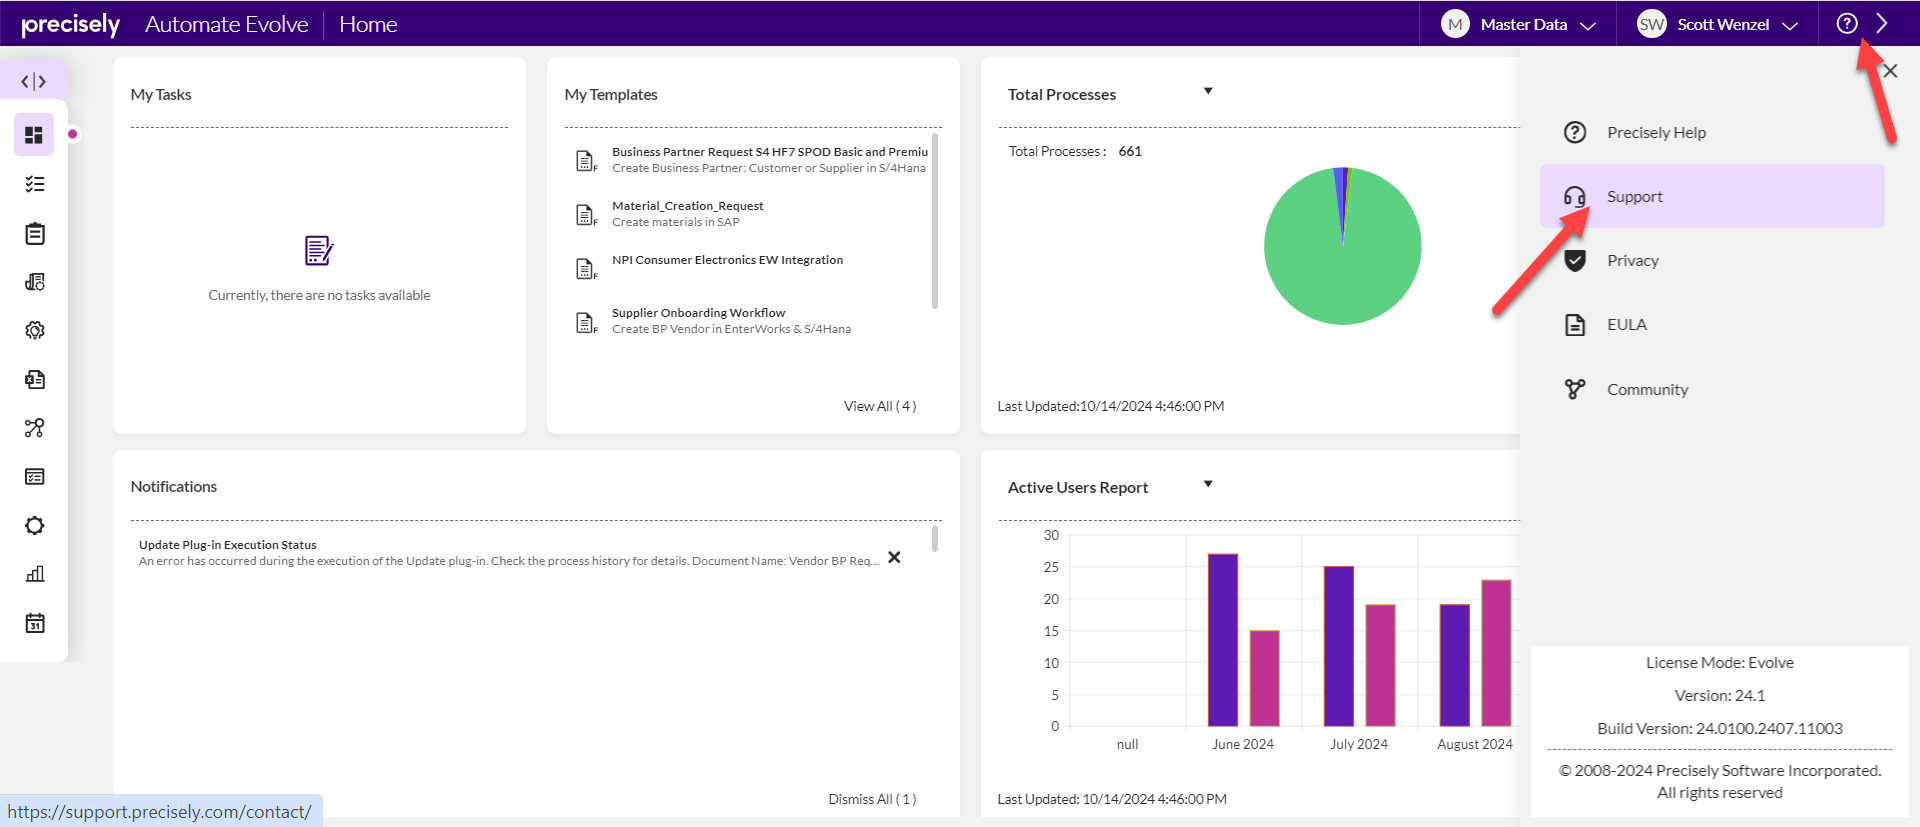Open the clipboard icon in the left sidebar

click(x=35, y=233)
